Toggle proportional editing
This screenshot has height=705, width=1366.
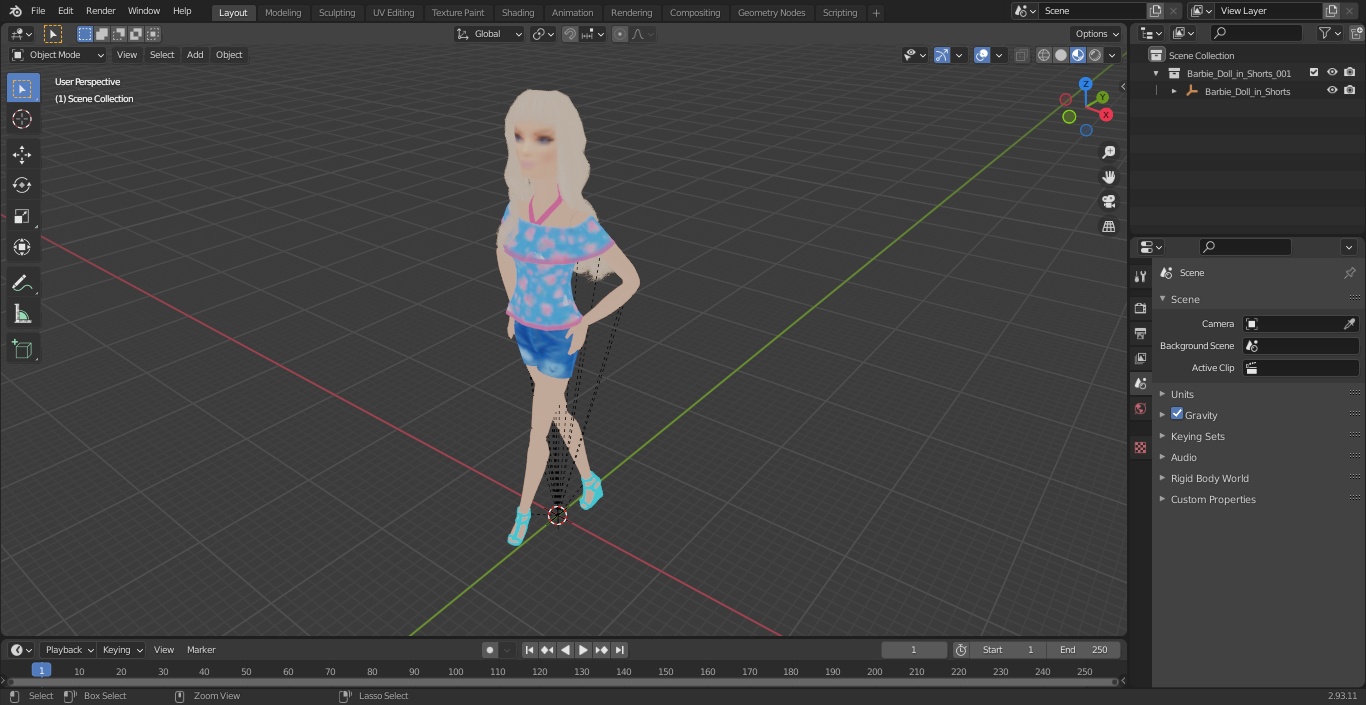(620, 34)
